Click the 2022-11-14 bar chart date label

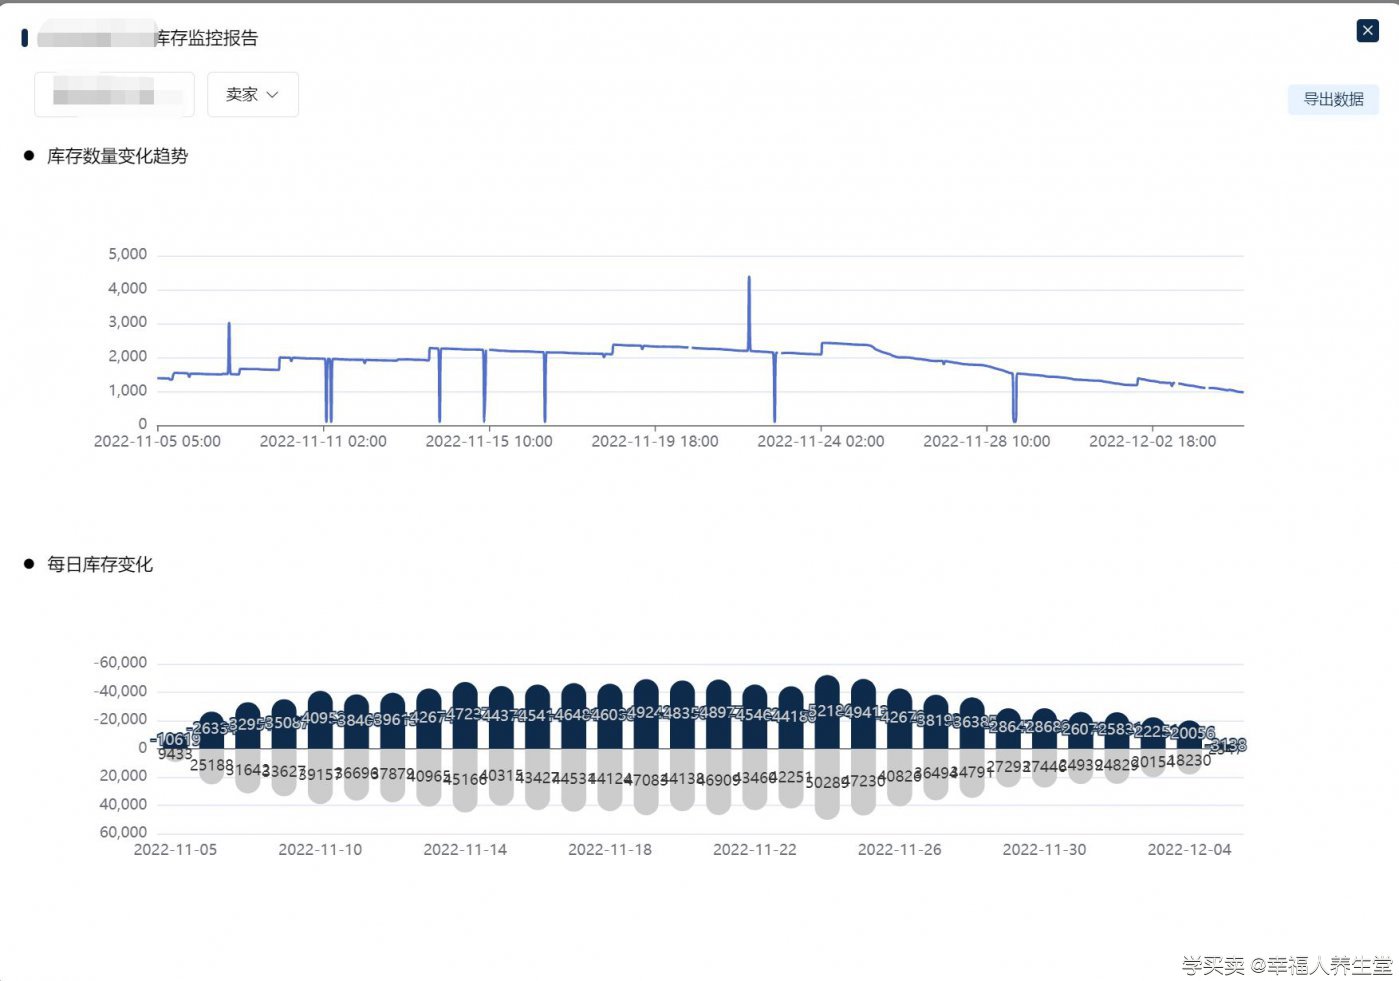pyautogui.click(x=465, y=850)
